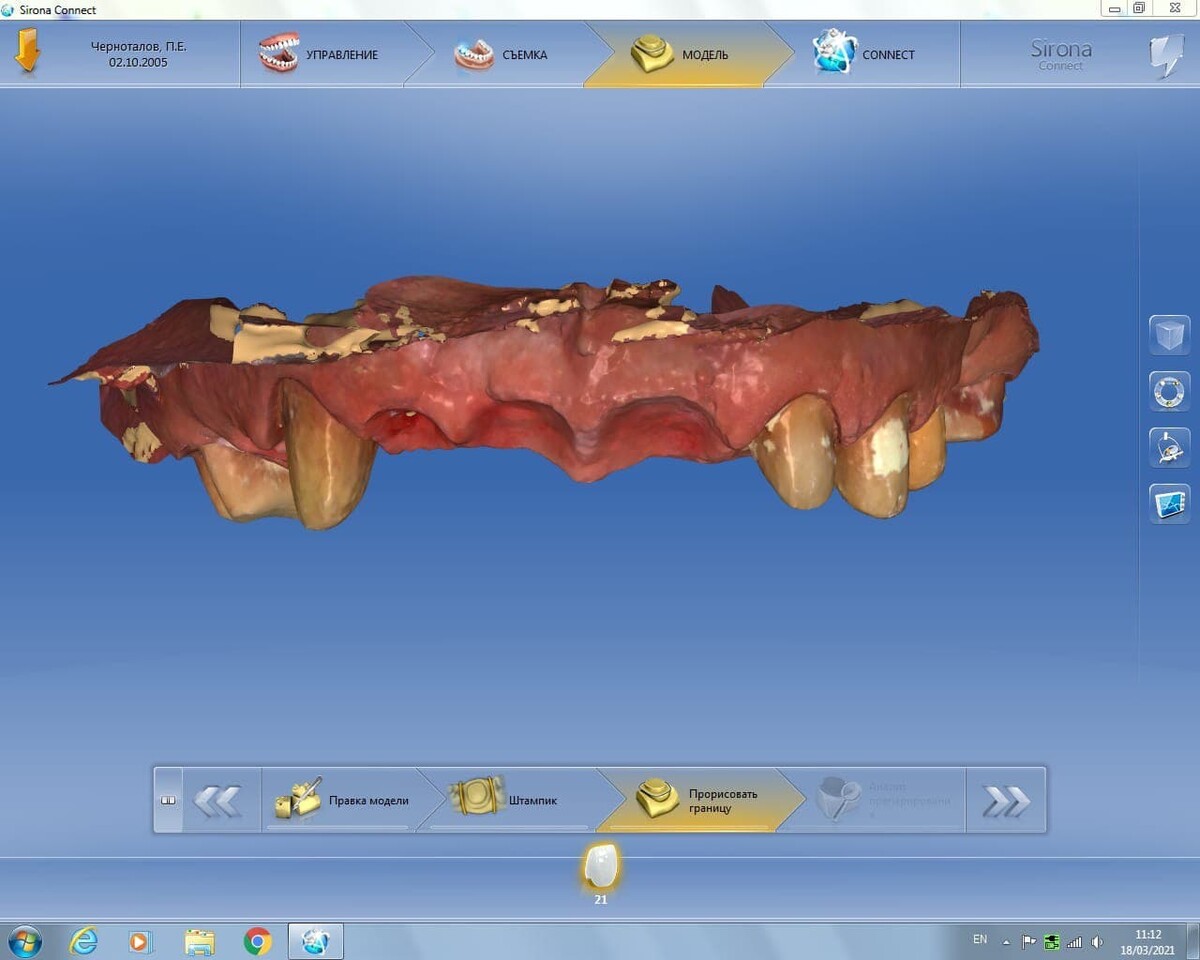Launch Google Chrome from the taskbar
The height and width of the screenshot is (960, 1200).
click(x=257, y=941)
